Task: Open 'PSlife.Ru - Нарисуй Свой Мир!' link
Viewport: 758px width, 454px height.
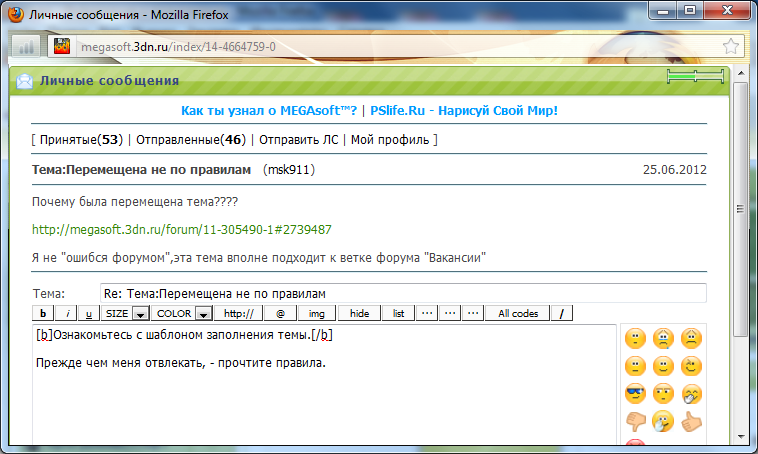Action: coord(464,111)
